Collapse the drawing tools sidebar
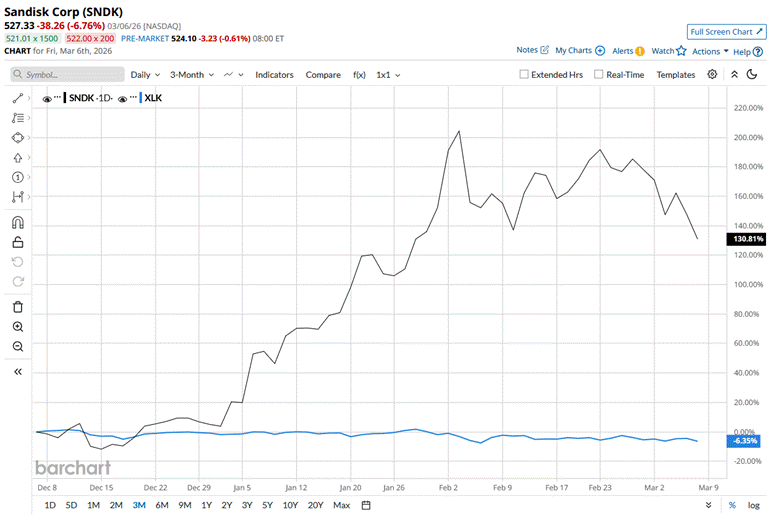 pyautogui.click(x=18, y=371)
